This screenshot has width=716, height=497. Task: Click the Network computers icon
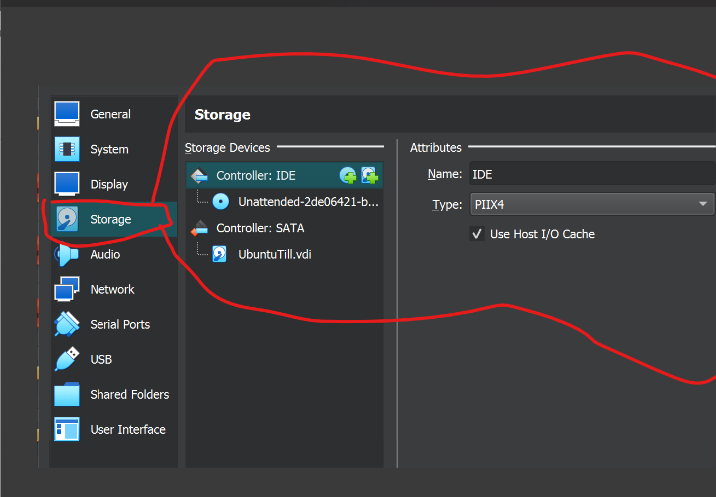coord(67,289)
